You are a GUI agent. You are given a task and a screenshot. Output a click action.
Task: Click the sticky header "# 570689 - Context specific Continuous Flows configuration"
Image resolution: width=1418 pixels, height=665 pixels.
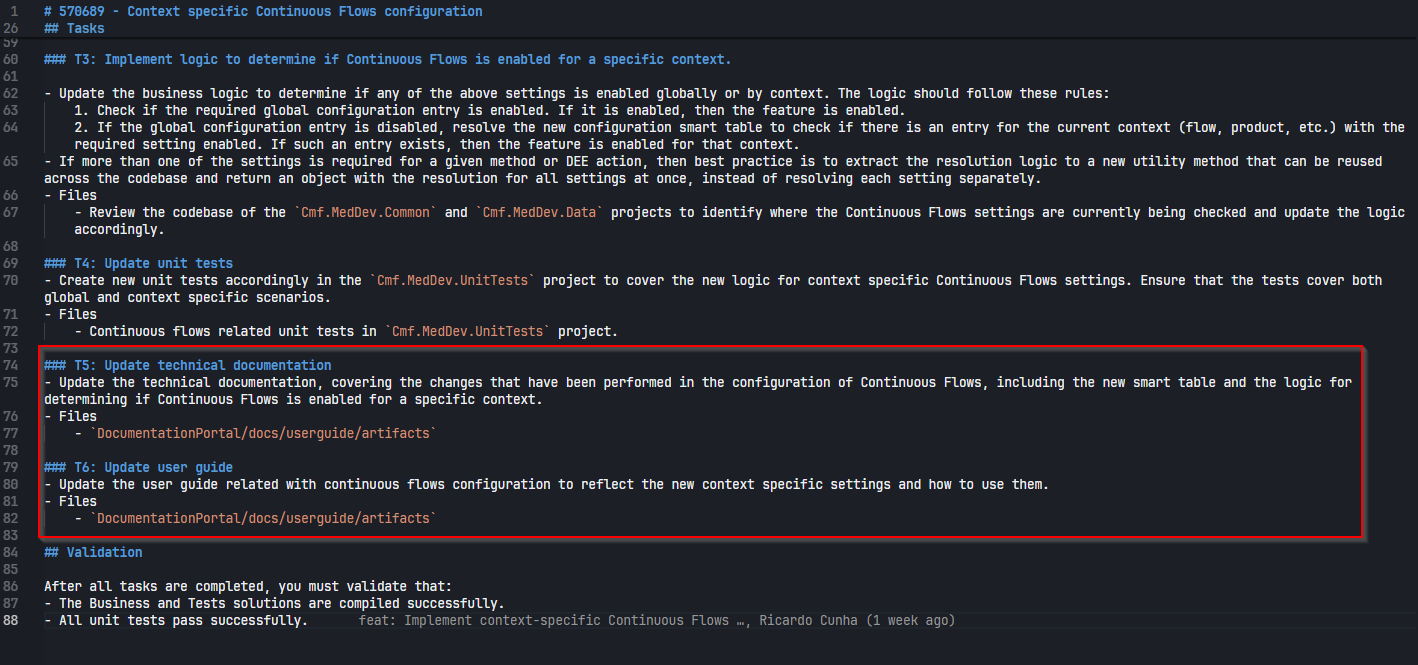click(x=263, y=11)
